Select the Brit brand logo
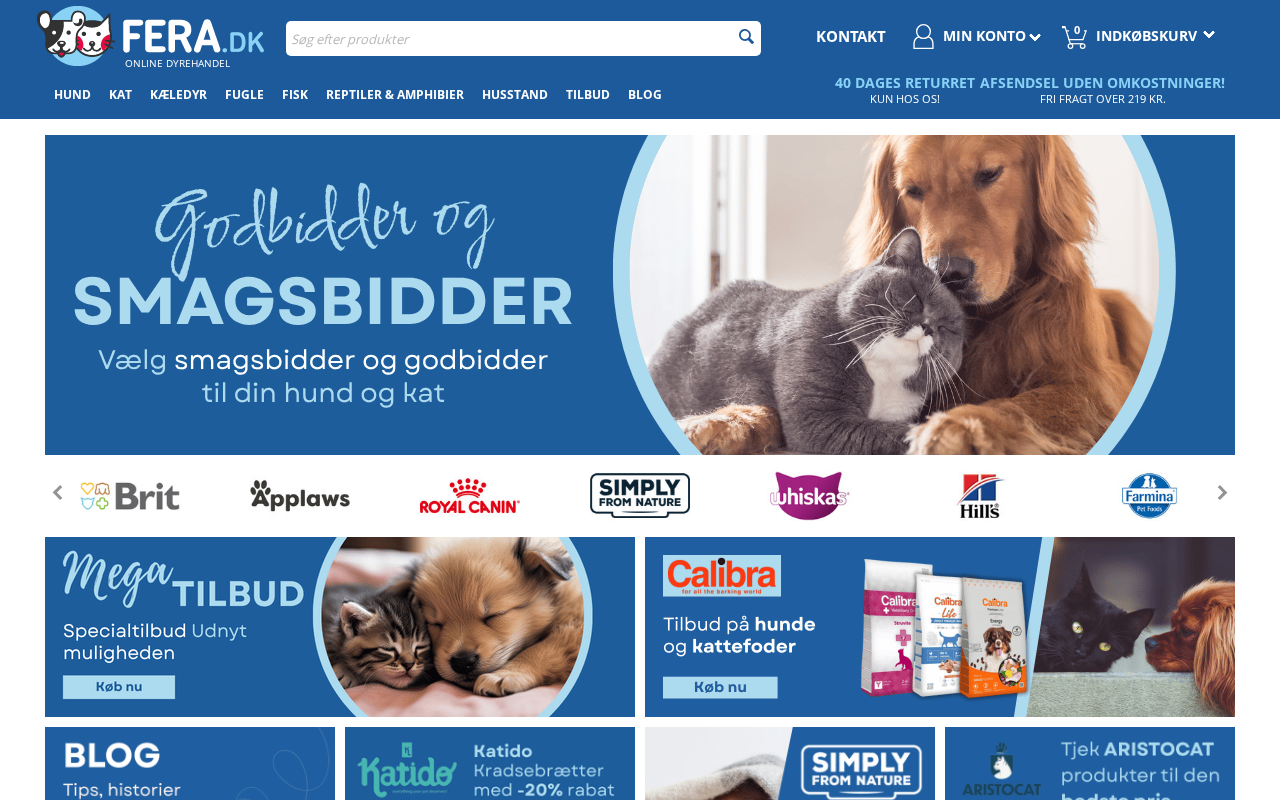1280x800 pixels. pos(130,495)
